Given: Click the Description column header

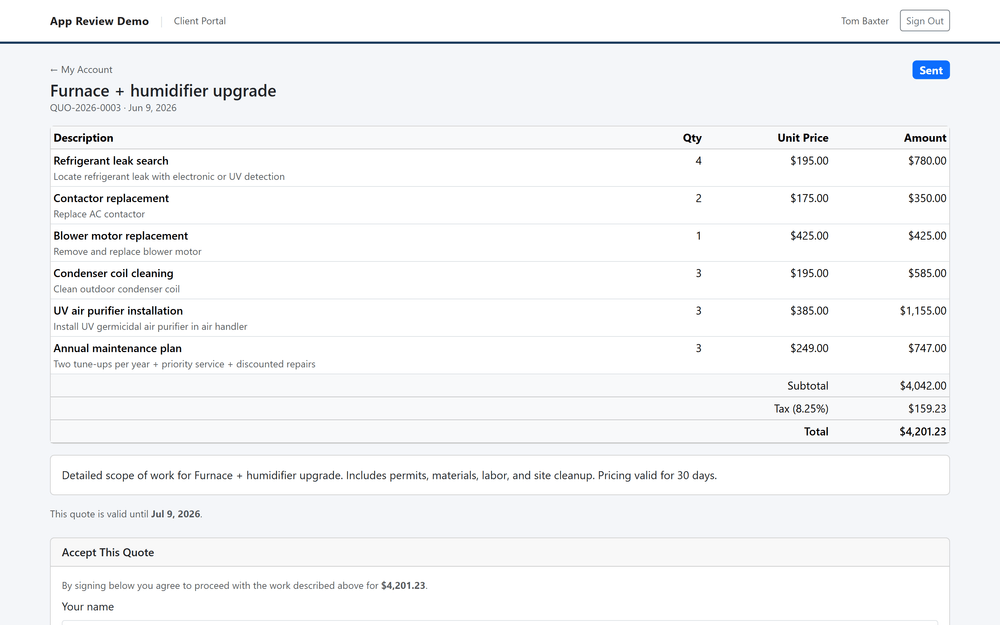Looking at the screenshot, I should click(x=84, y=138).
